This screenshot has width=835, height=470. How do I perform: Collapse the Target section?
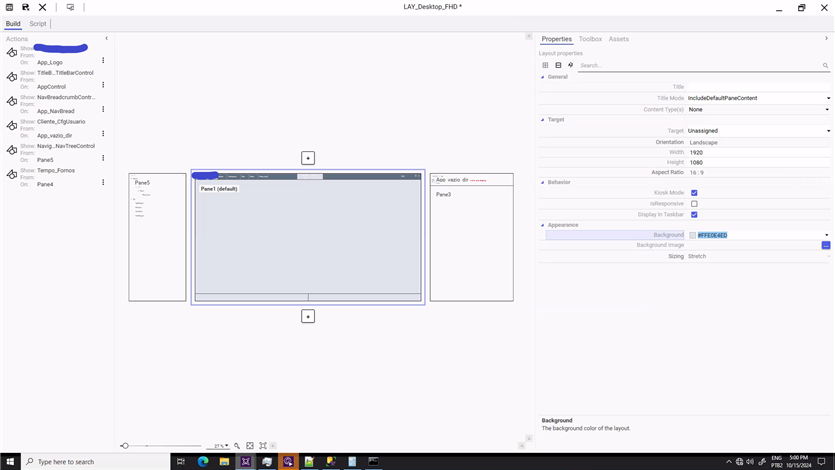coord(543,120)
